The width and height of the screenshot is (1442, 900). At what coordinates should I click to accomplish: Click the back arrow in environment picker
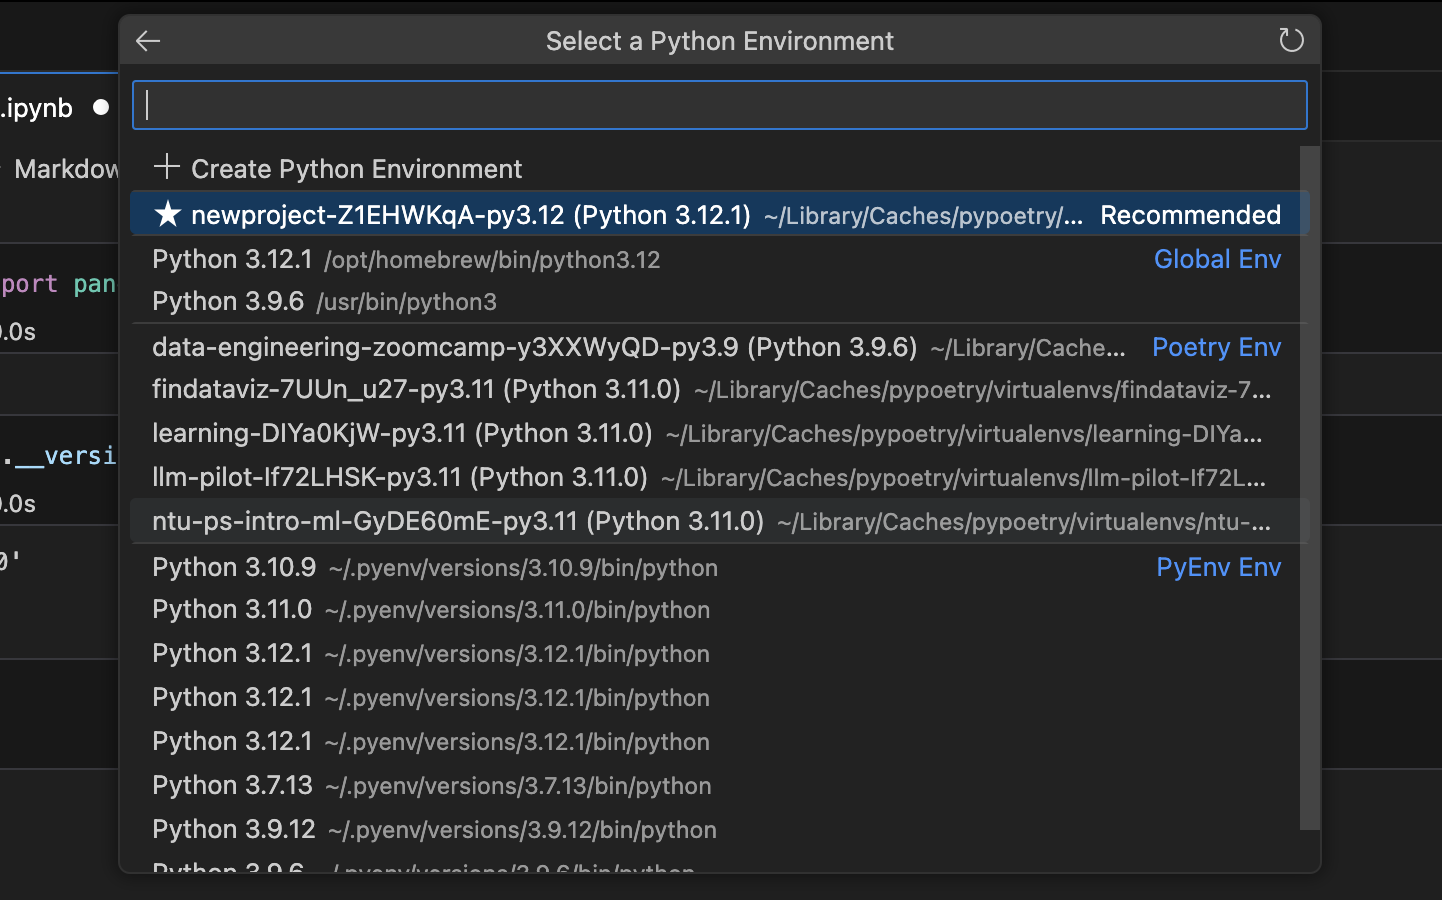point(148,41)
